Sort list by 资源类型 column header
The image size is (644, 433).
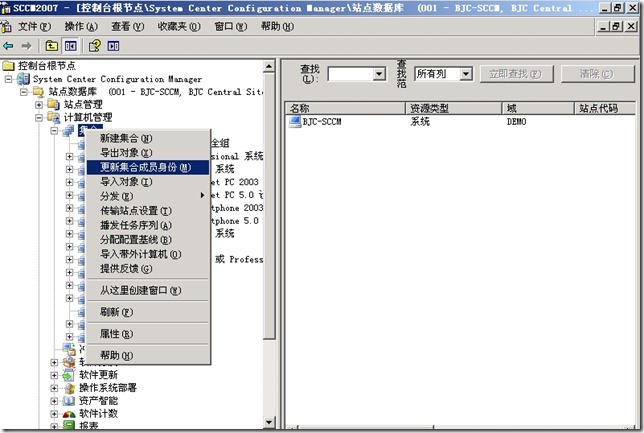tap(453, 108)
